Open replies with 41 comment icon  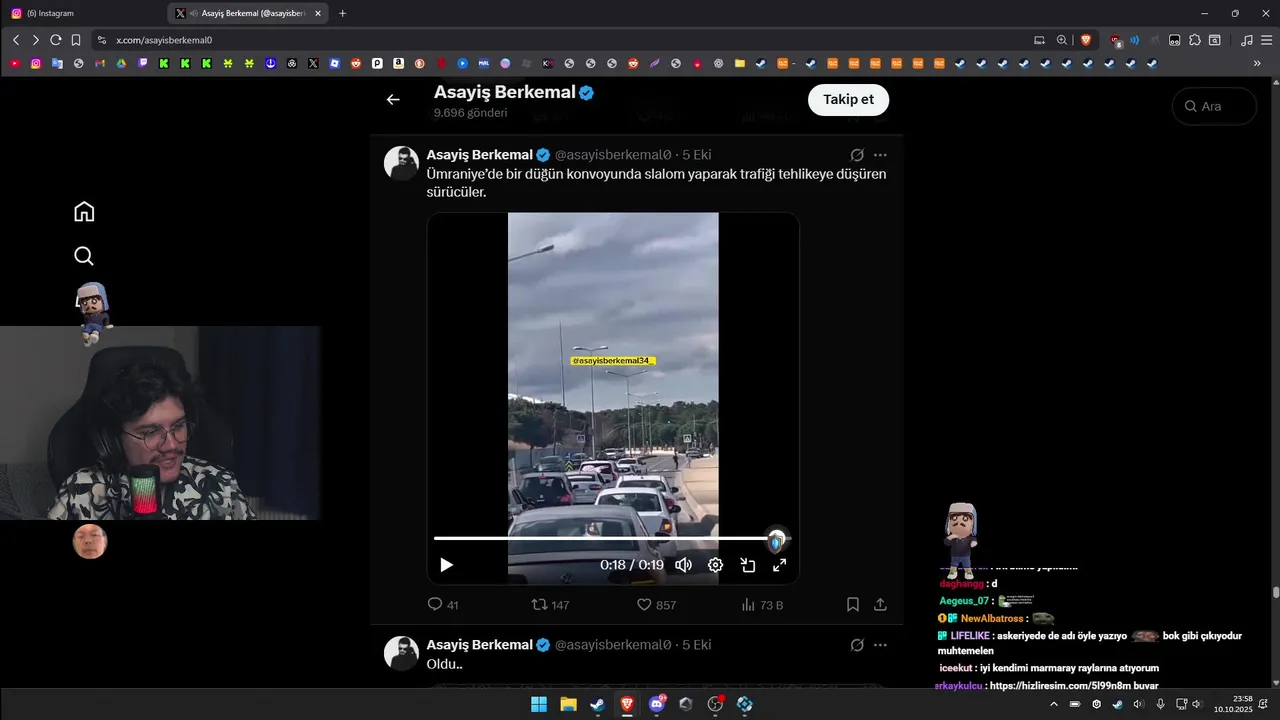(442, 605)
